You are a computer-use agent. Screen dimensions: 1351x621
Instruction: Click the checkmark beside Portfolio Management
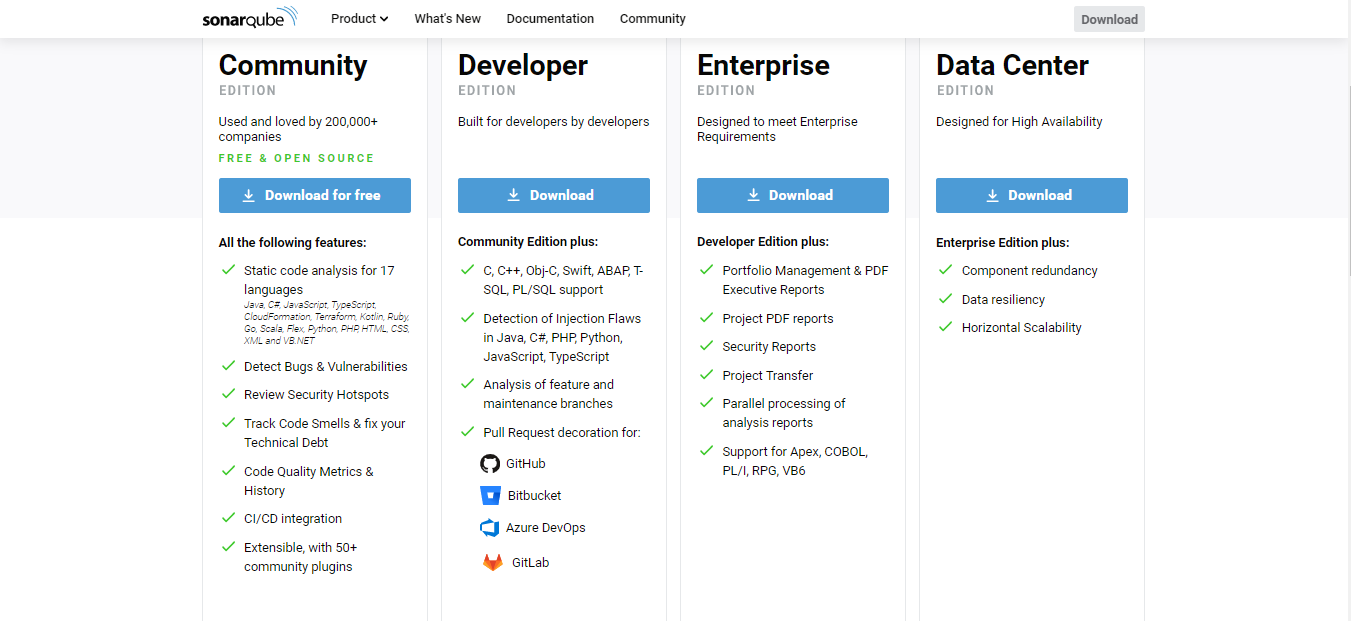[706, 270]
